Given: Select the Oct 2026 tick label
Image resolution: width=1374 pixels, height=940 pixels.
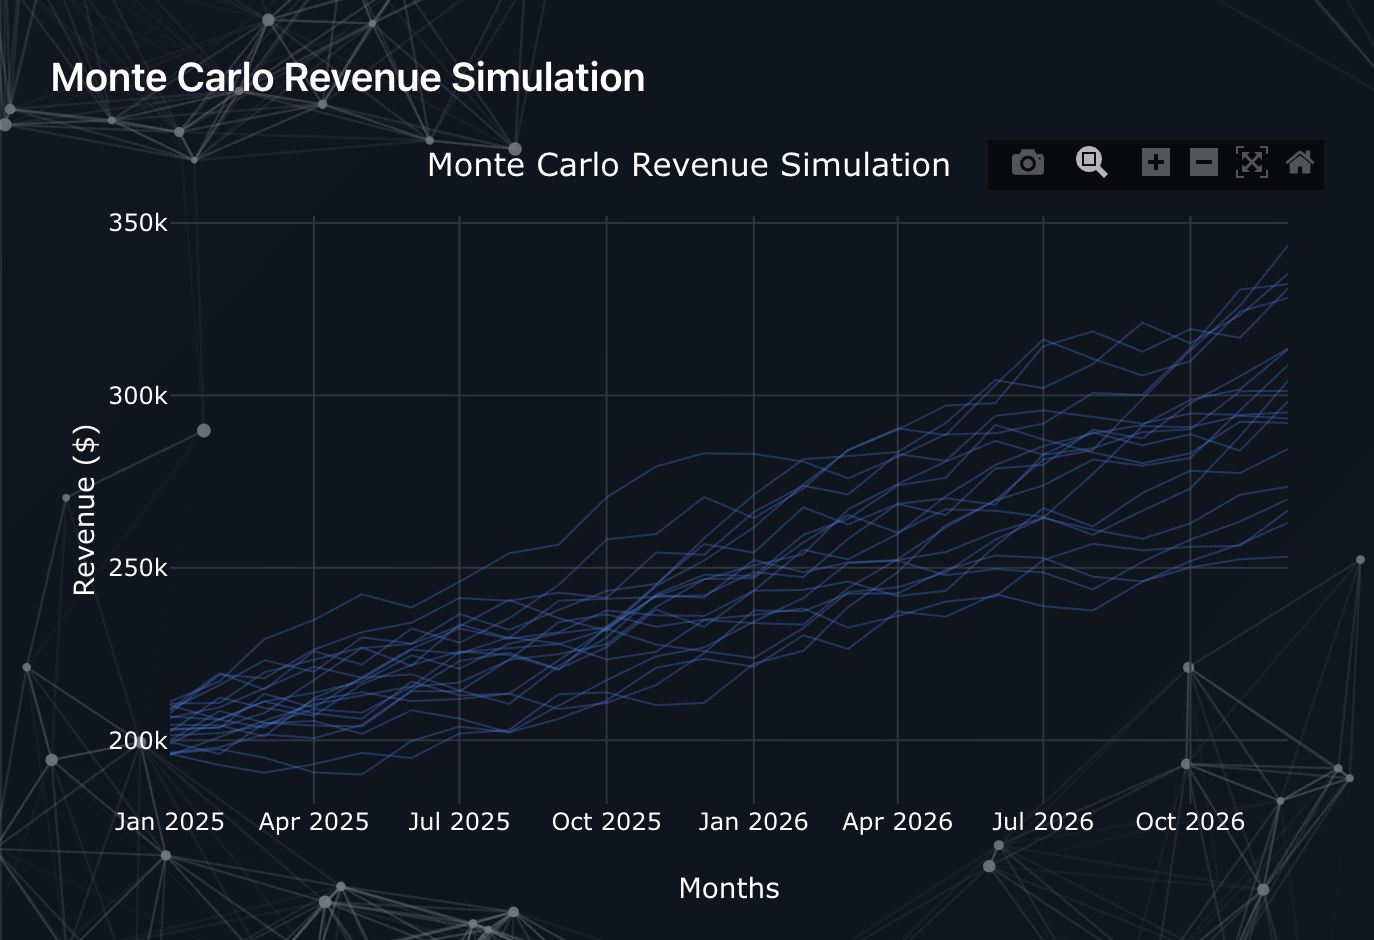Looking at the screenshot, I should 1189,821.
